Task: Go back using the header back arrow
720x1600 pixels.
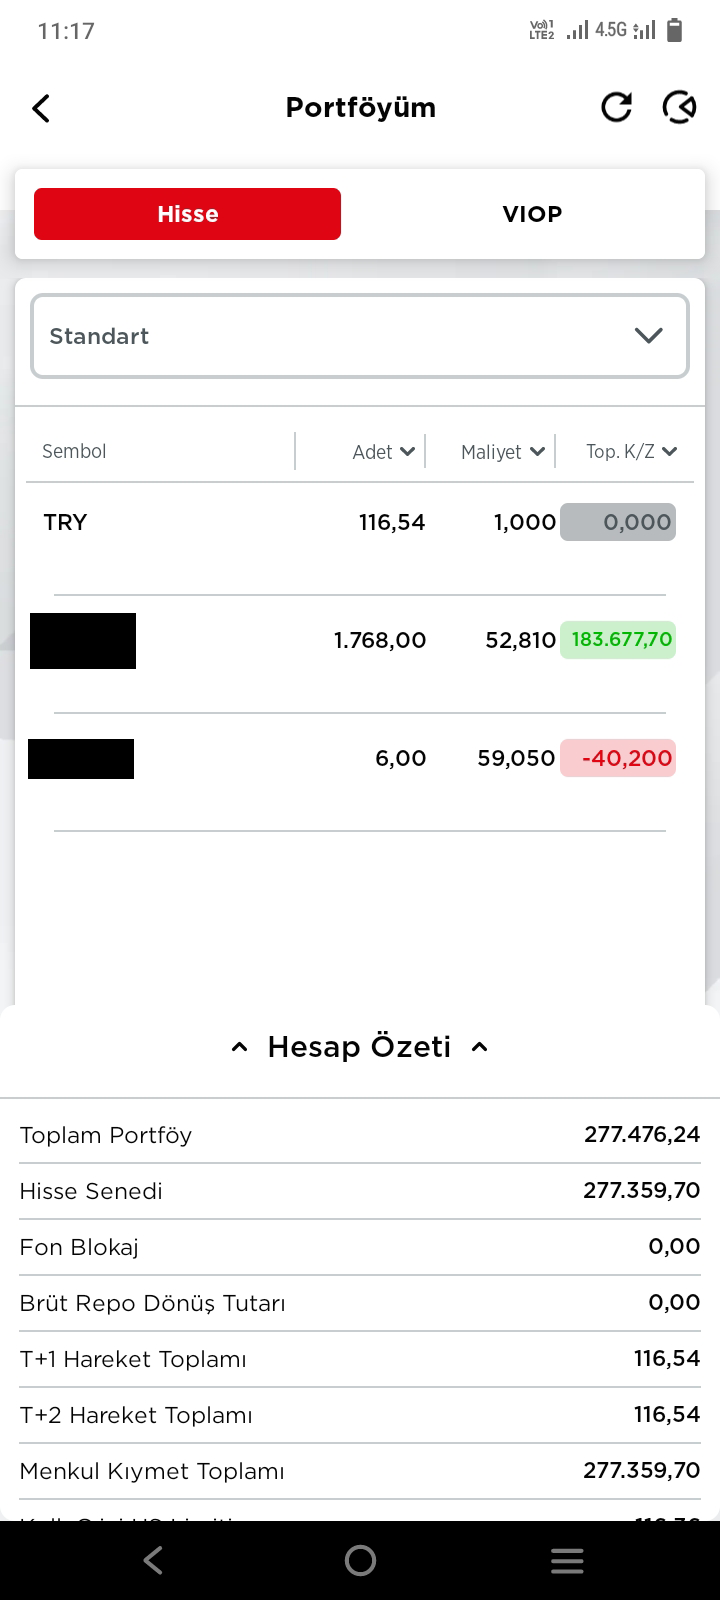Action: [41, 108]
